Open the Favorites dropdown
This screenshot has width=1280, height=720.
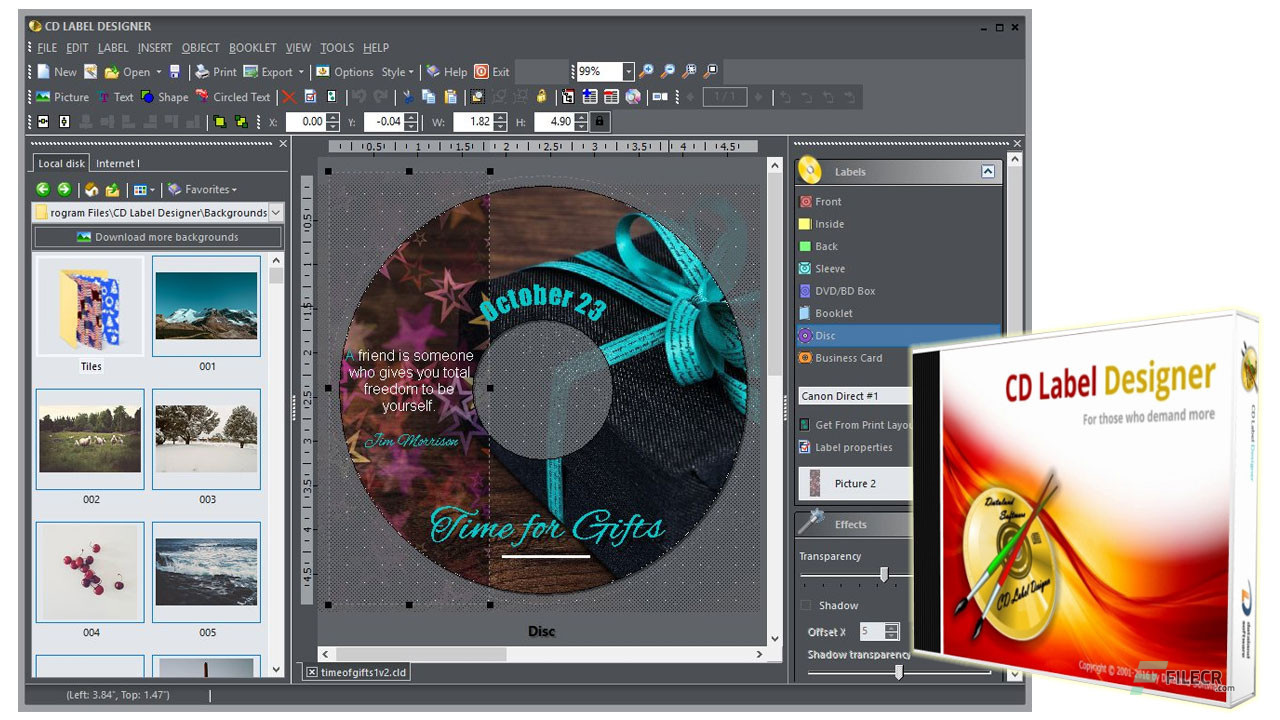click(x=202, y=189)
